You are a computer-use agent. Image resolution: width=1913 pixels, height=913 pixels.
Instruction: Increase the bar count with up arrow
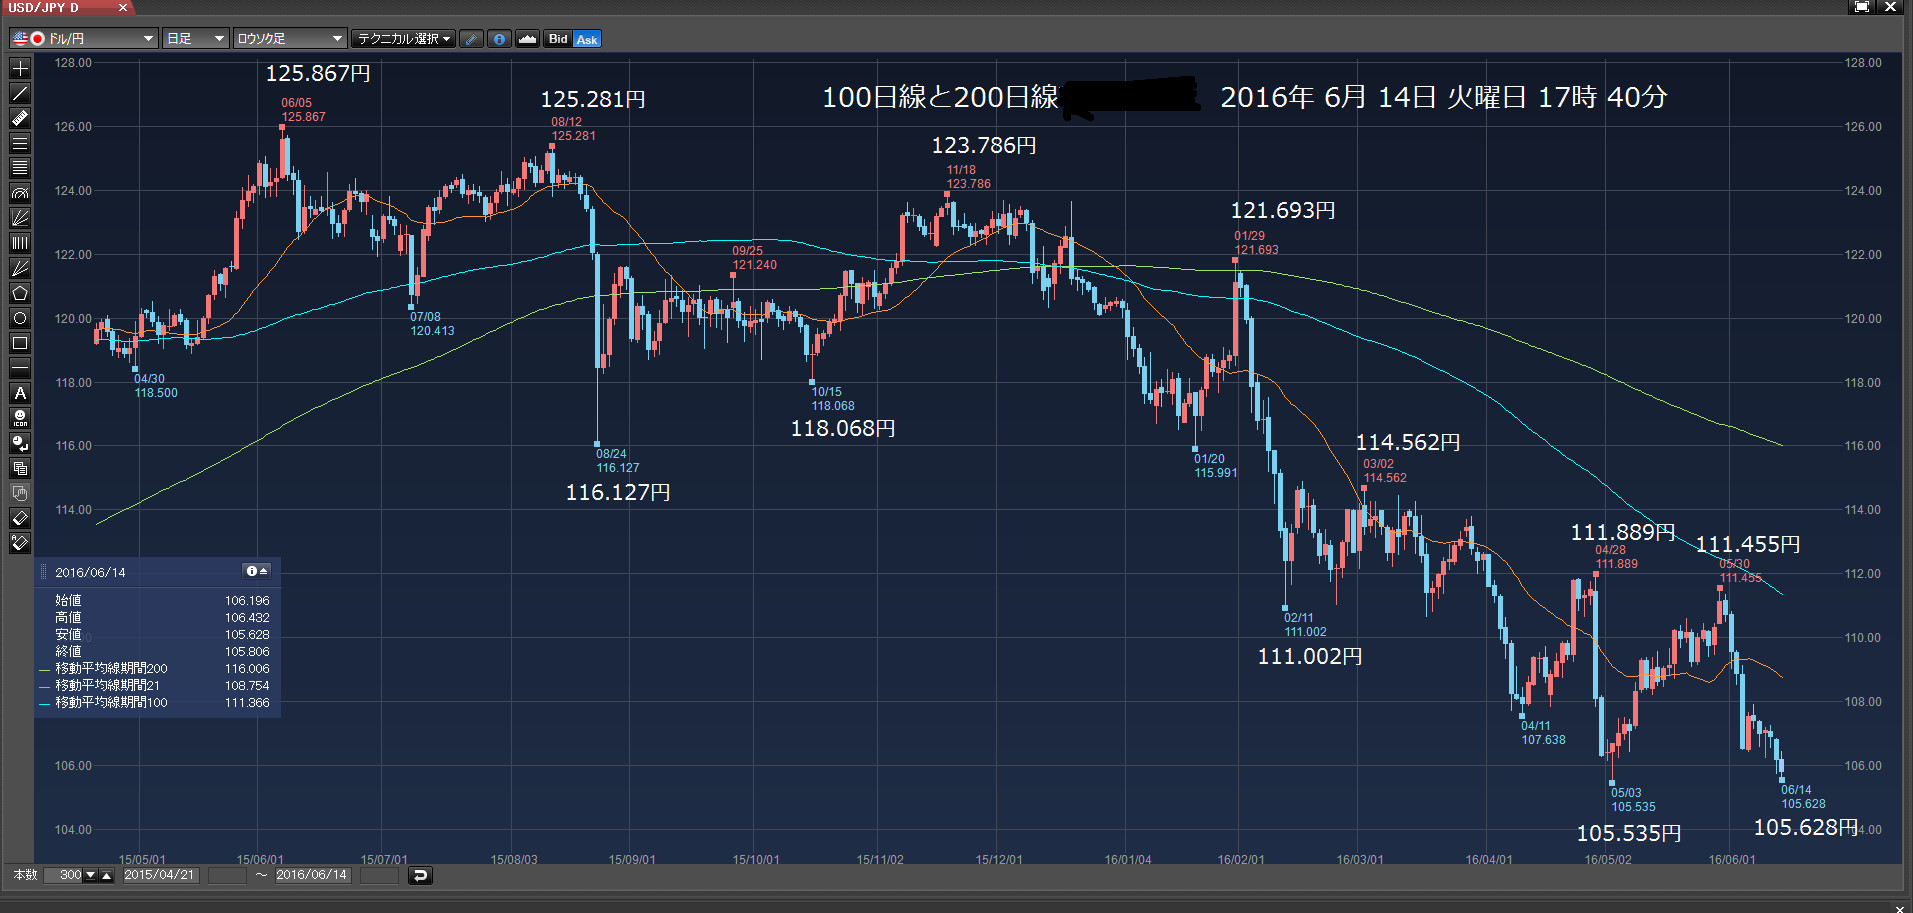click(106, 876)
